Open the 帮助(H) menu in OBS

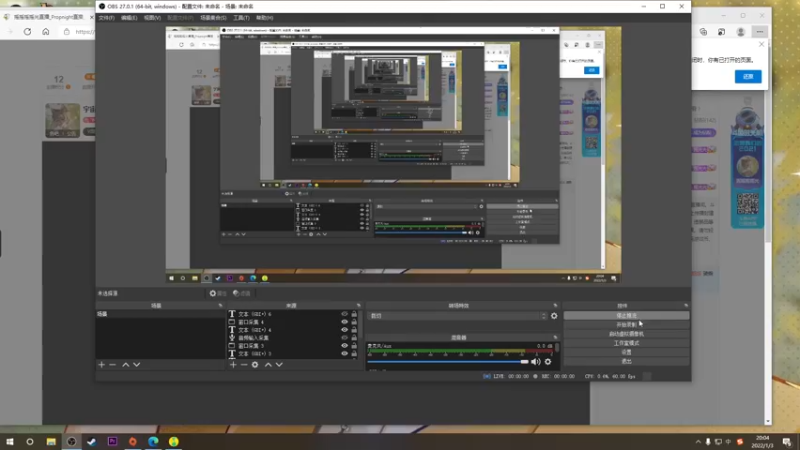264,18
